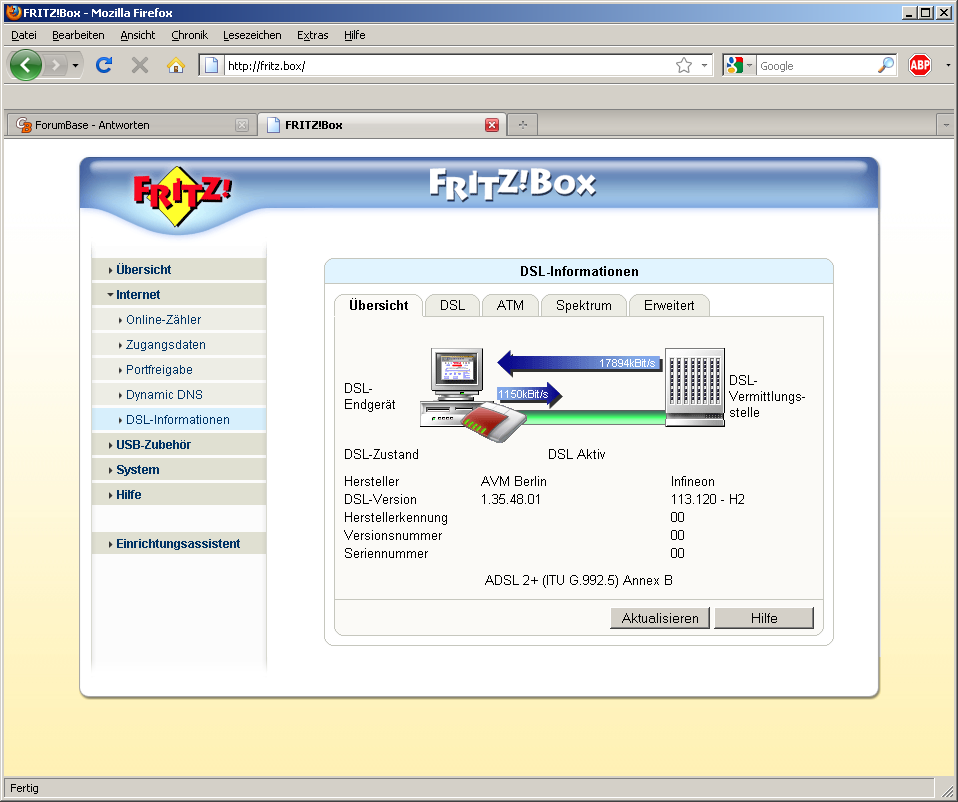Click the Fertig status bar text
Viewport: 958px width, 802px height.
(24, 788)
